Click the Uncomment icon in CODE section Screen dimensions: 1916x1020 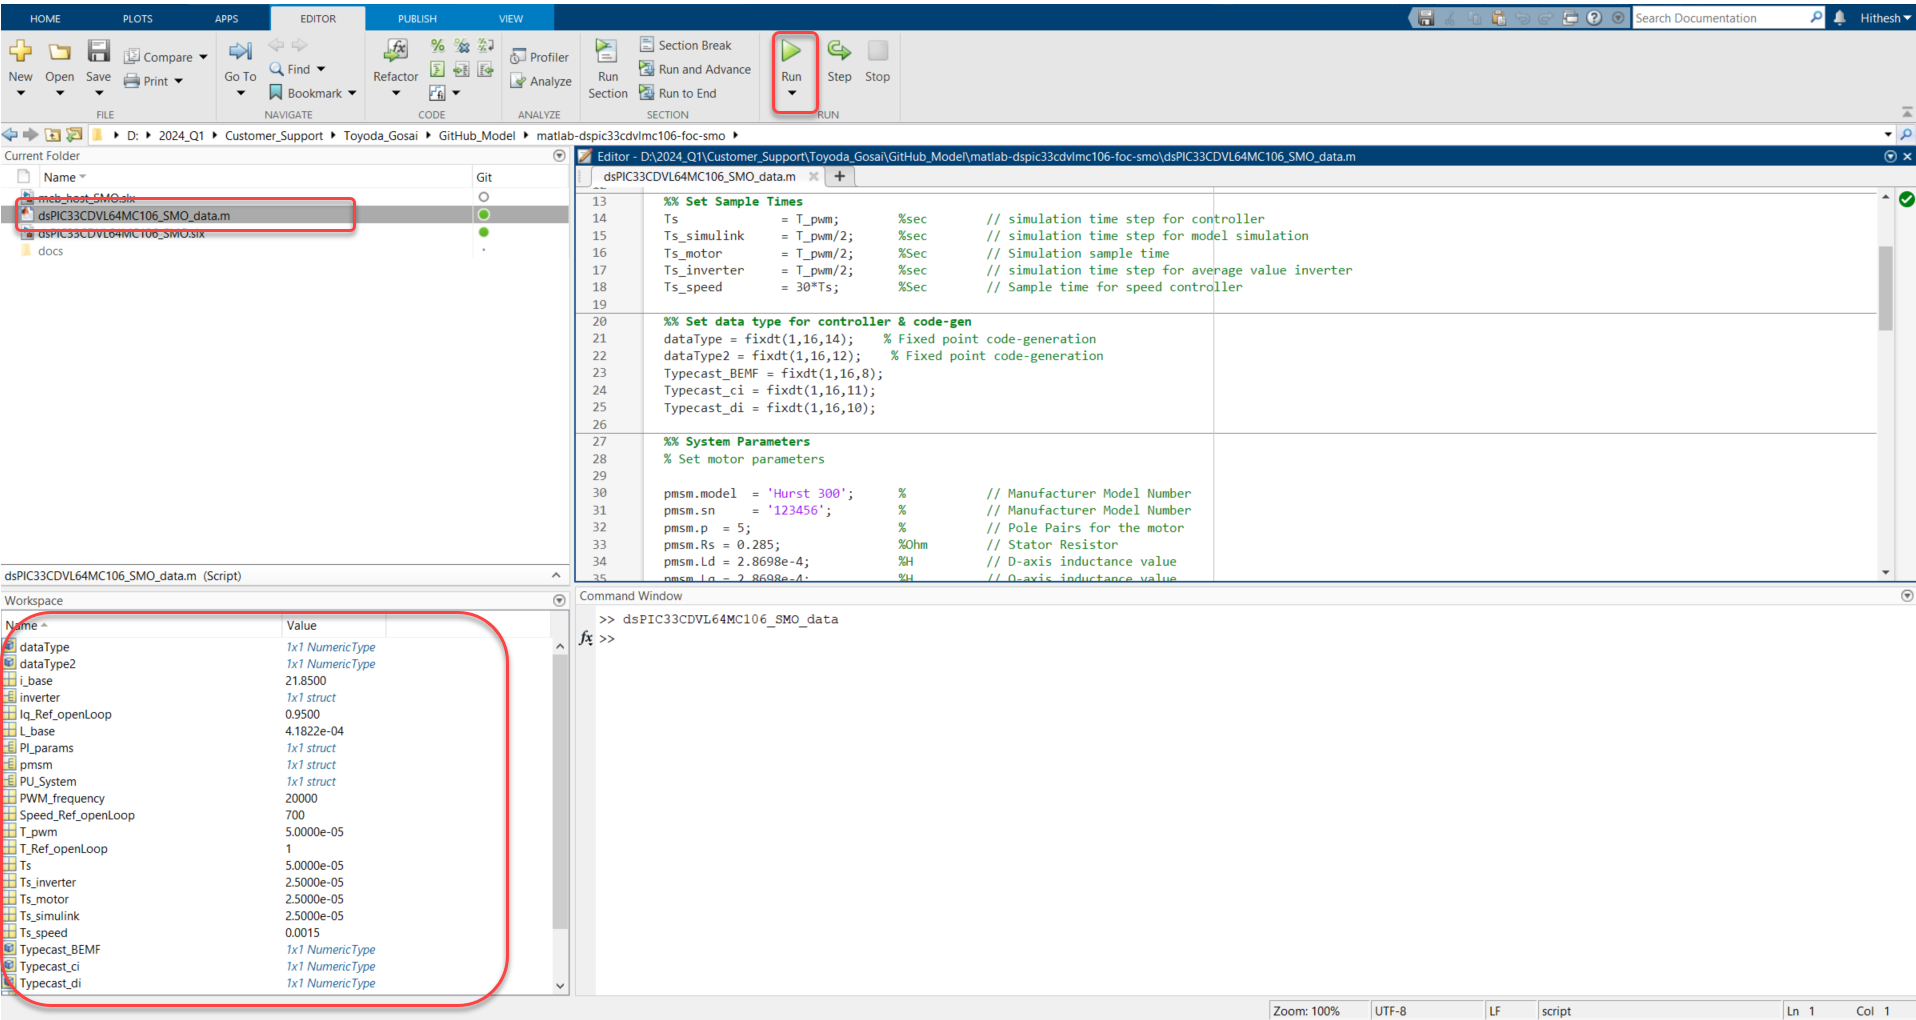[462, 45]
